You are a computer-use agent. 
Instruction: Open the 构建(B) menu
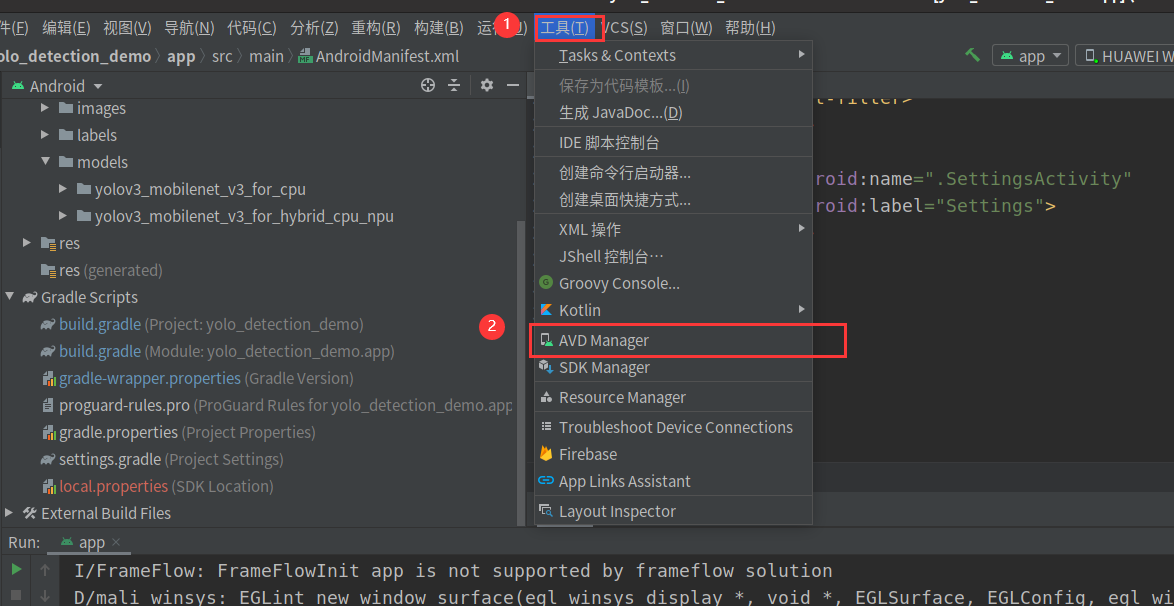[439, 28]
